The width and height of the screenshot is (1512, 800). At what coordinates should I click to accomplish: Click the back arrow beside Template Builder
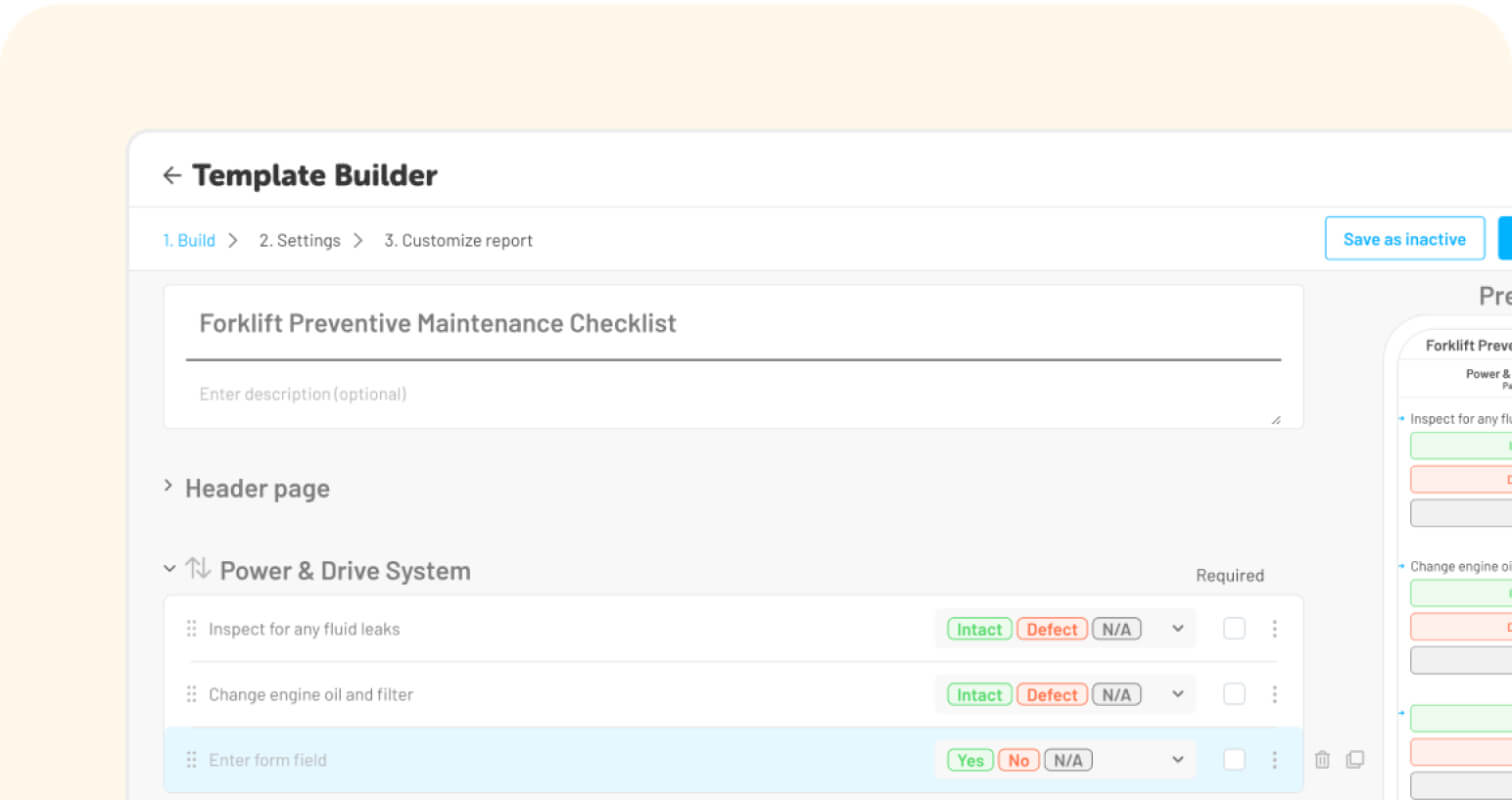172,176
